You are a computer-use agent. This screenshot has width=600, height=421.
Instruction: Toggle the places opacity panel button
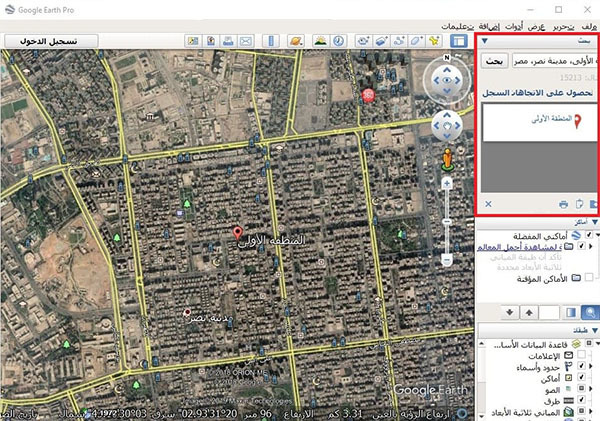571,313
